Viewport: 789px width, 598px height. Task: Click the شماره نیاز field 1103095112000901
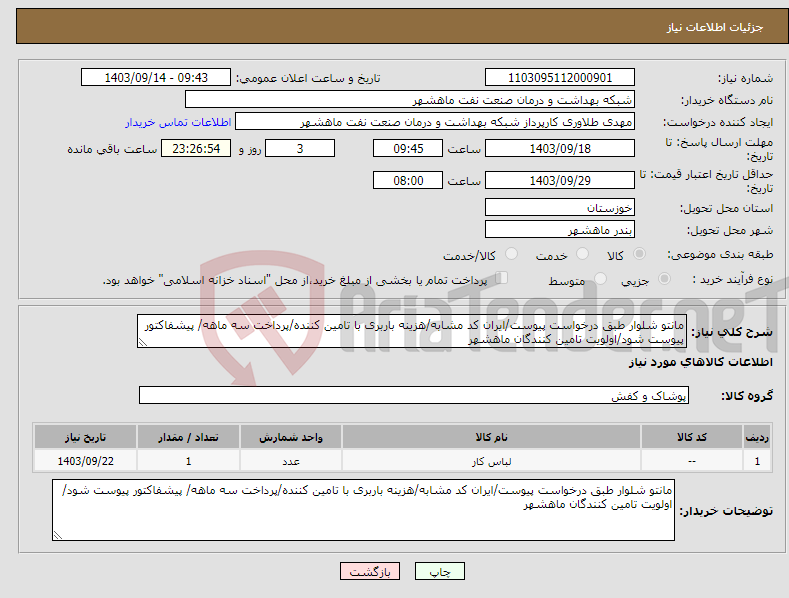pos(560,78)
